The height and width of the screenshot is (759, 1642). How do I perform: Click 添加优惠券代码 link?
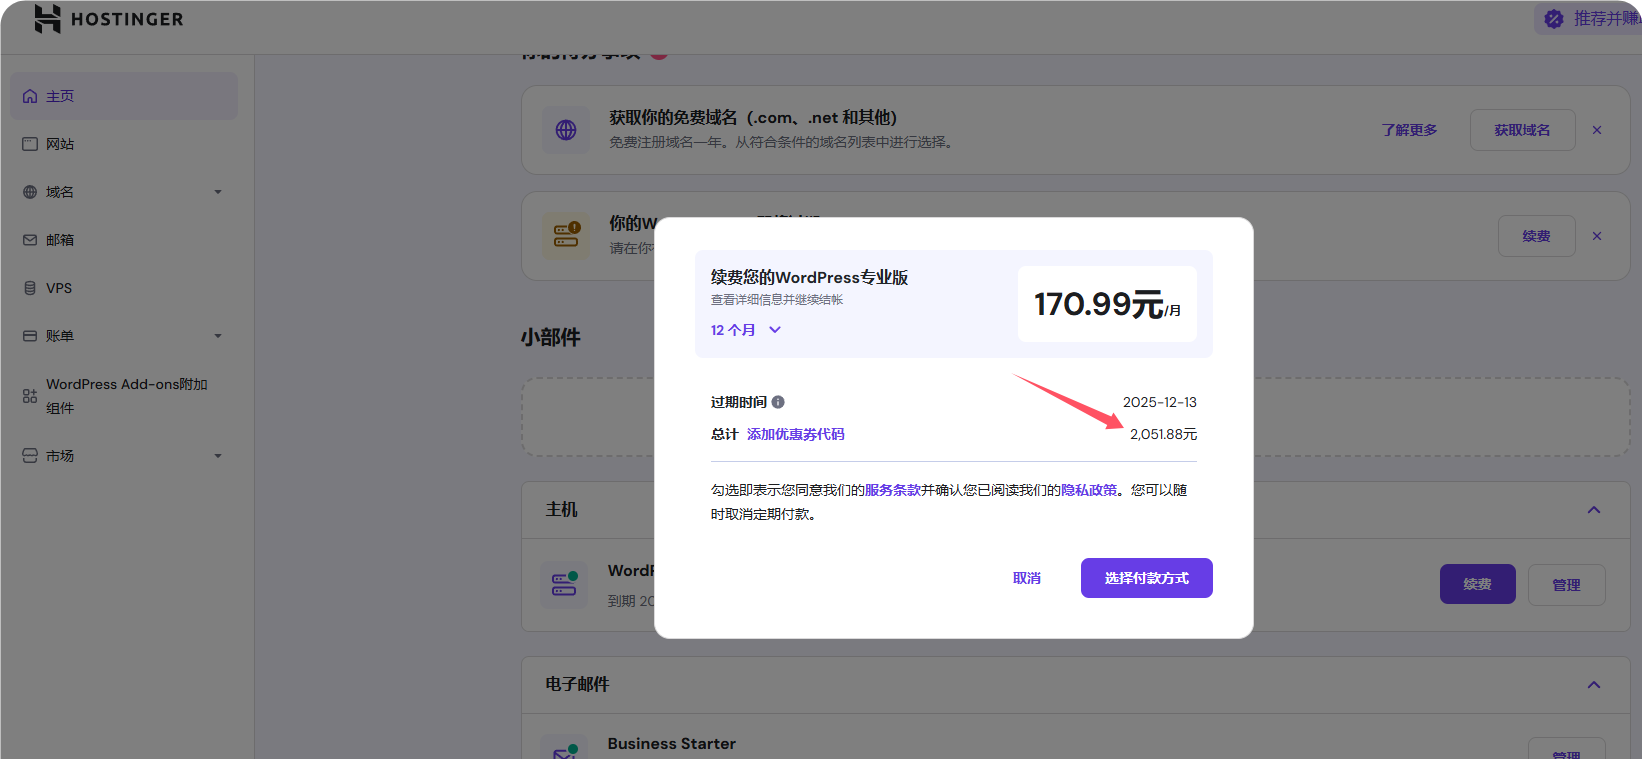coord(796,434)
